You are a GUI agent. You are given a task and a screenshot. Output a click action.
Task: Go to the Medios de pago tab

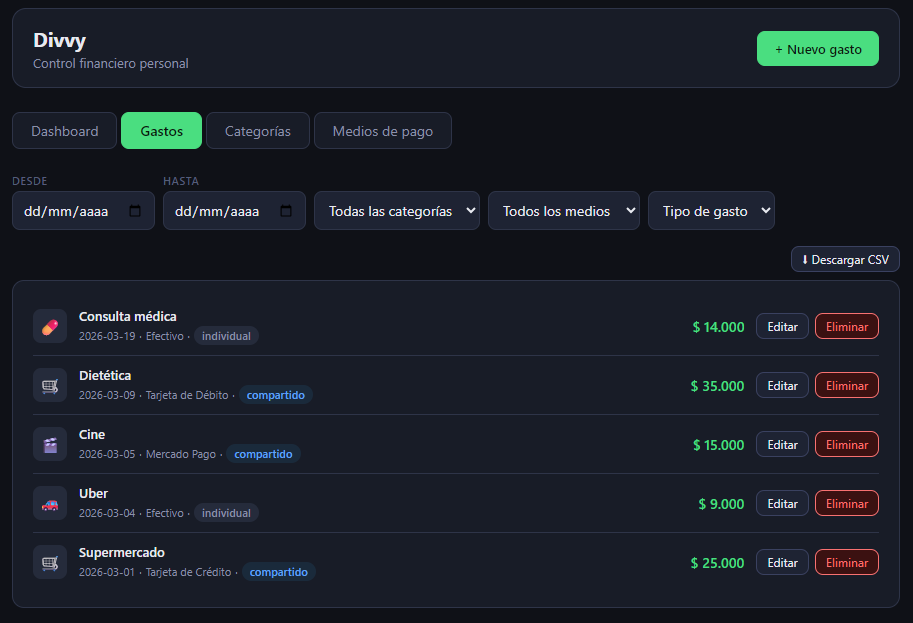coord(383,131)
